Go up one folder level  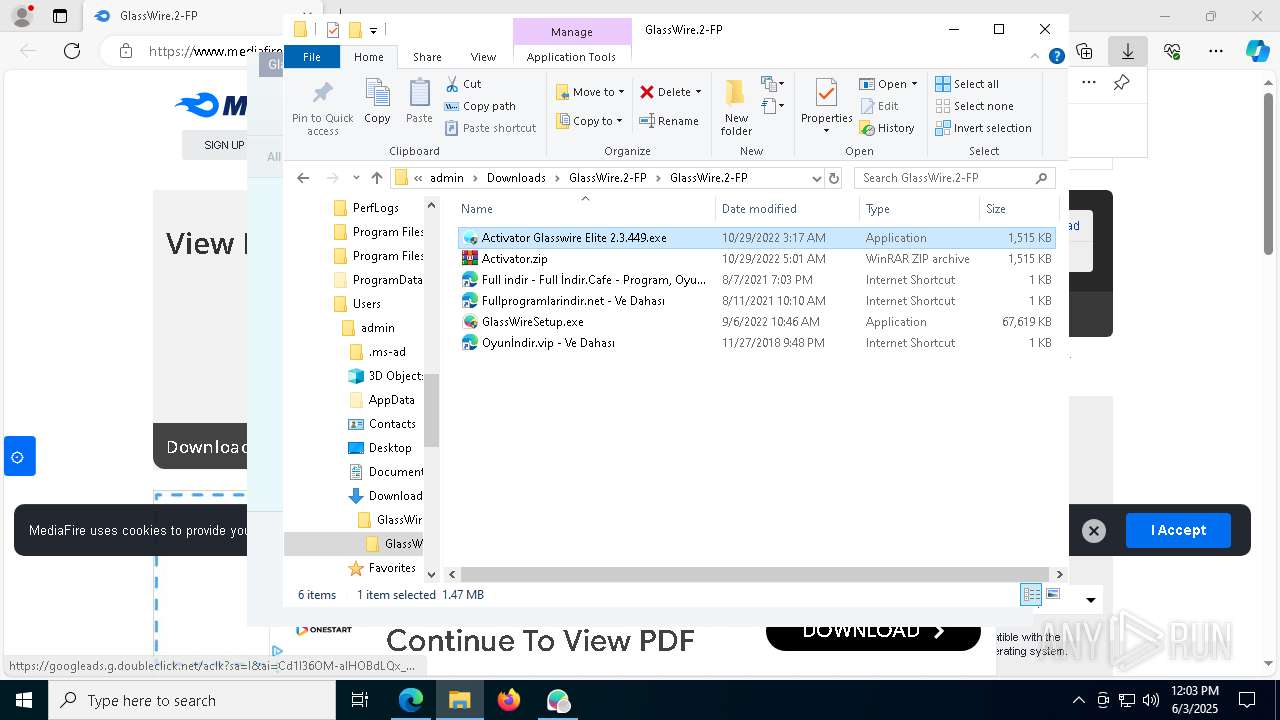pyautogui.click(x=376, y=178)
